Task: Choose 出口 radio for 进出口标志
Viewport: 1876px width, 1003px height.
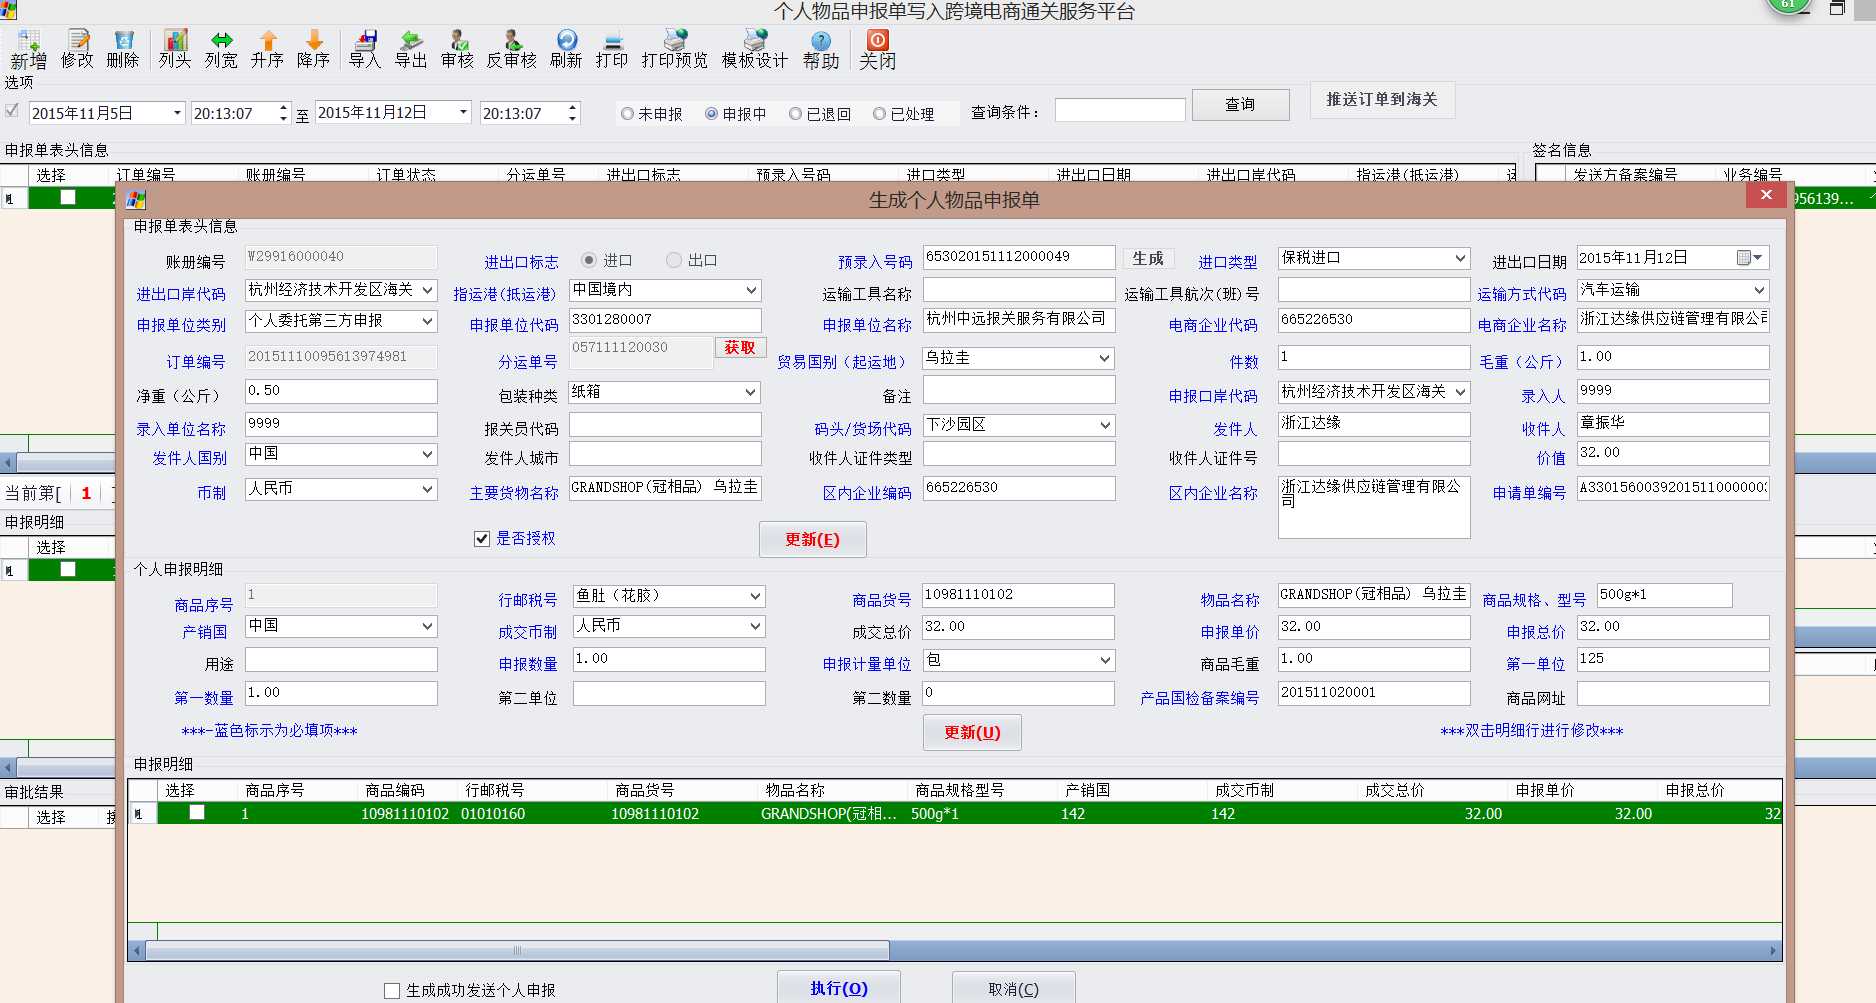Action: (674, 260)
